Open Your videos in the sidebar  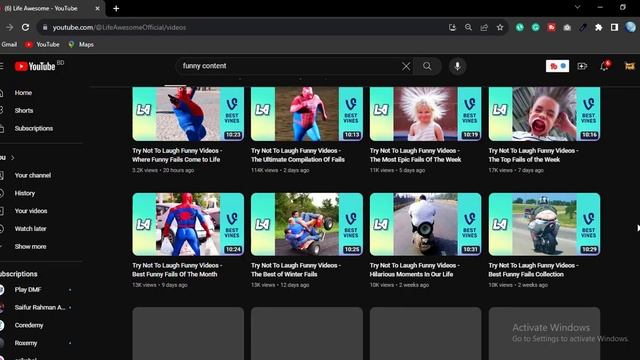pos(31,211)
